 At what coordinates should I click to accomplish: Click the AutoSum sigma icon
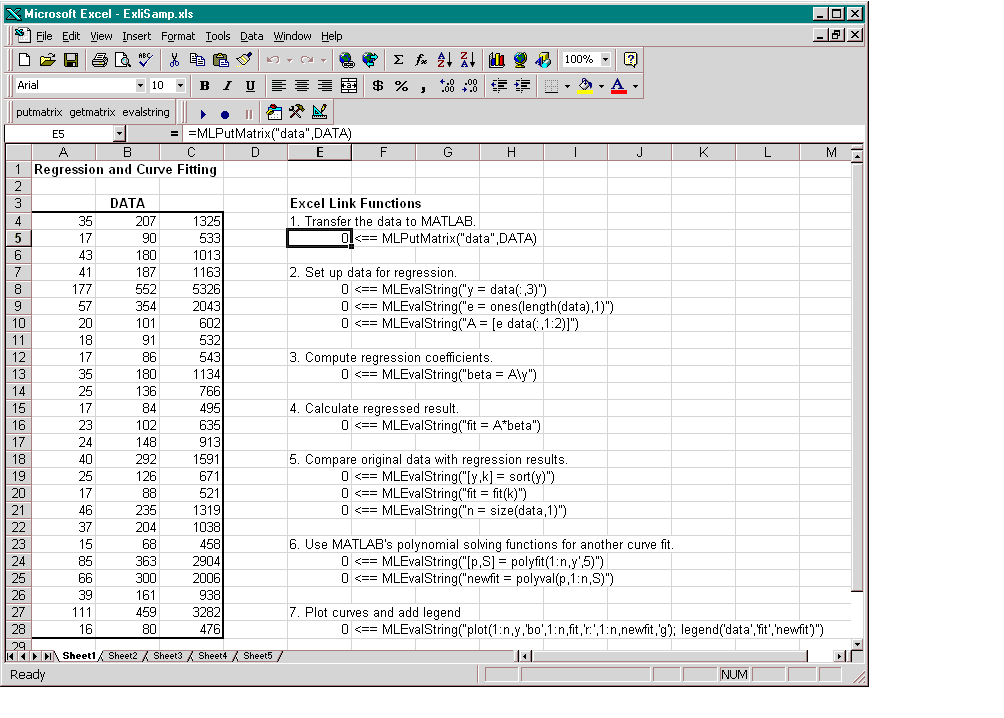point(398,60)
